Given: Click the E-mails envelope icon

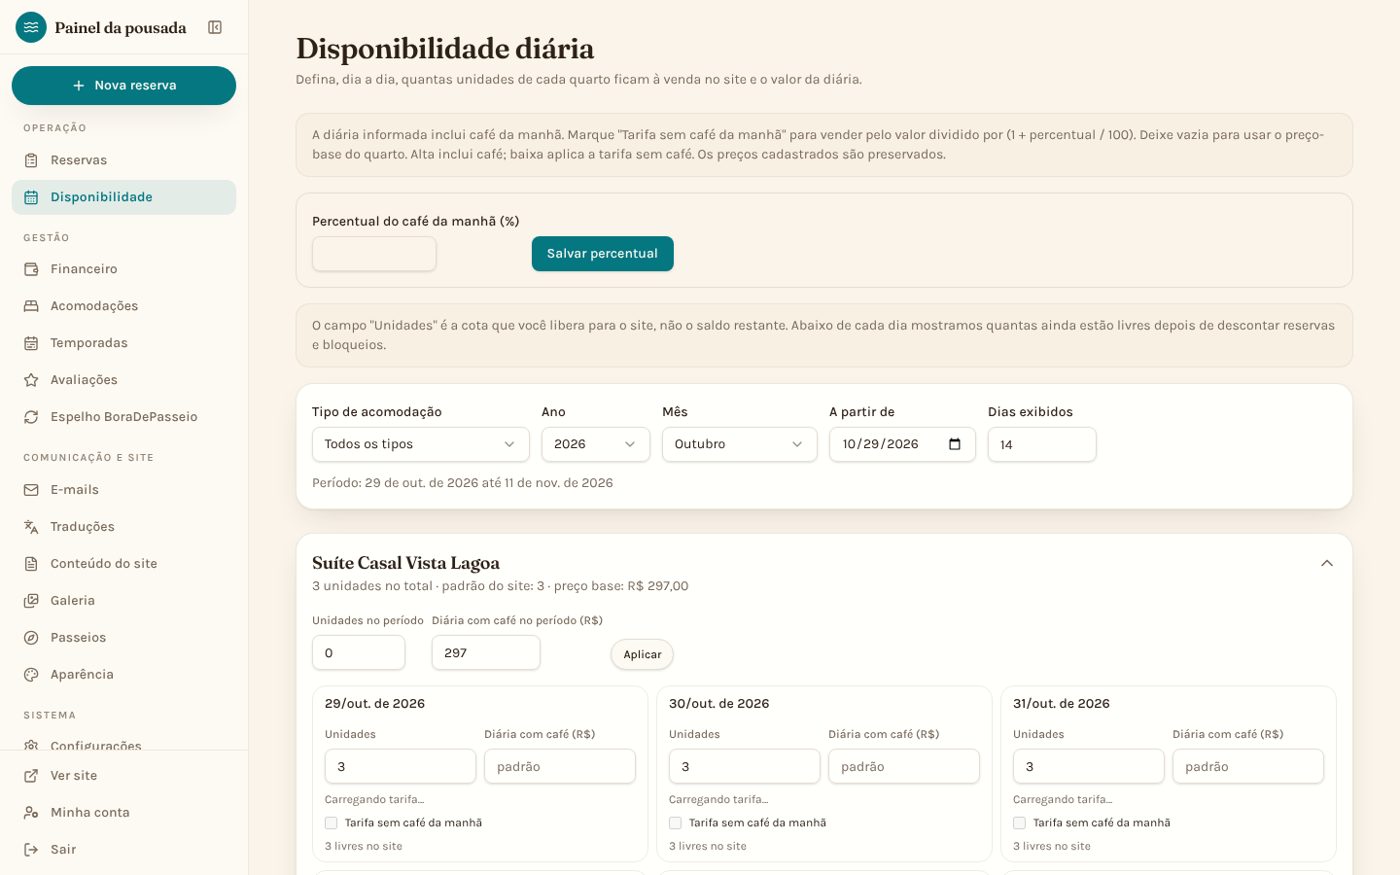Looking at the screenshot, I should click(x=31, y=490).
